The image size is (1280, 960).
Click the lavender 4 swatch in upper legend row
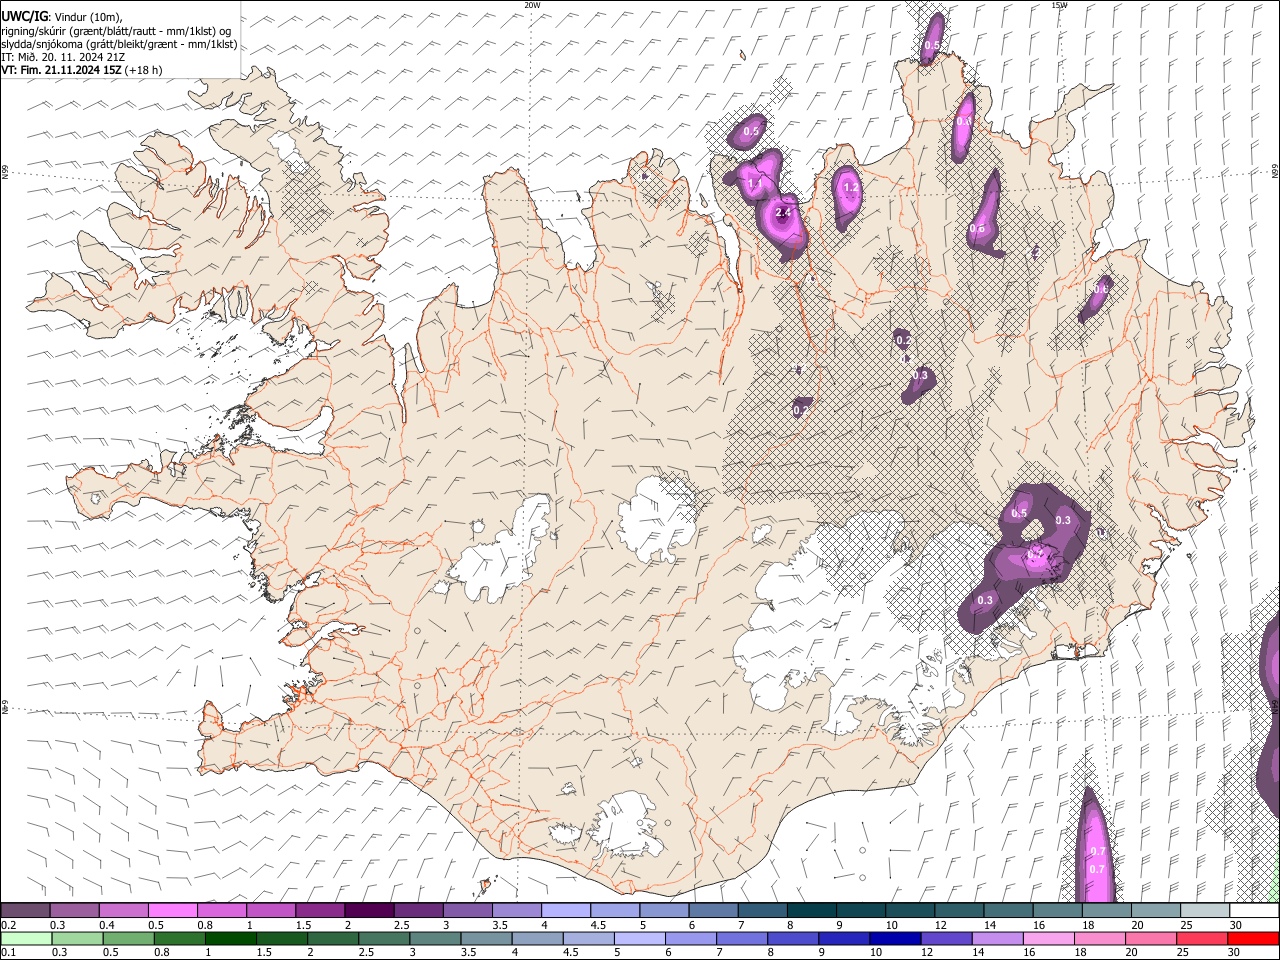click(565, 910)
